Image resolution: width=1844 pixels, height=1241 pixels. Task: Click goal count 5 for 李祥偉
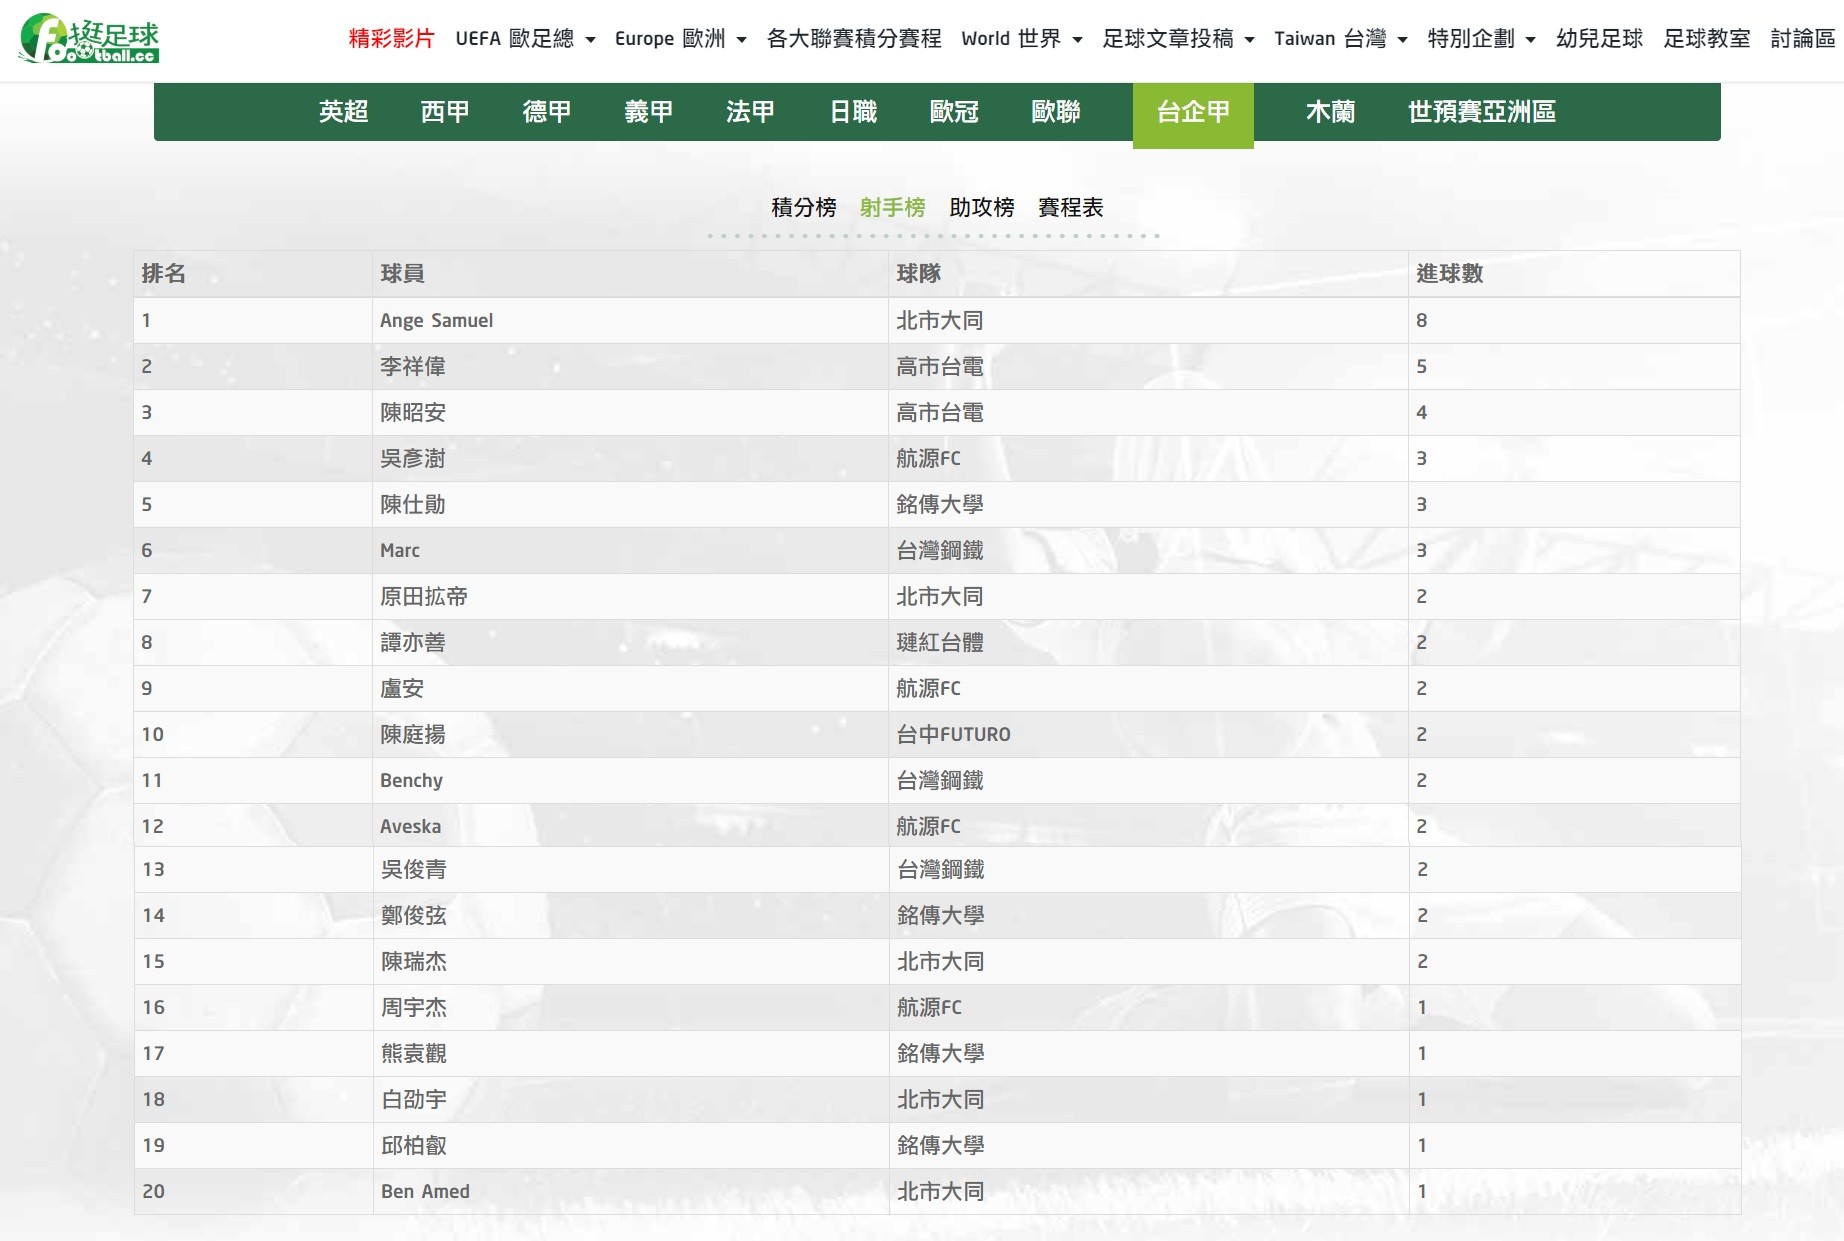coord(1422,367)
